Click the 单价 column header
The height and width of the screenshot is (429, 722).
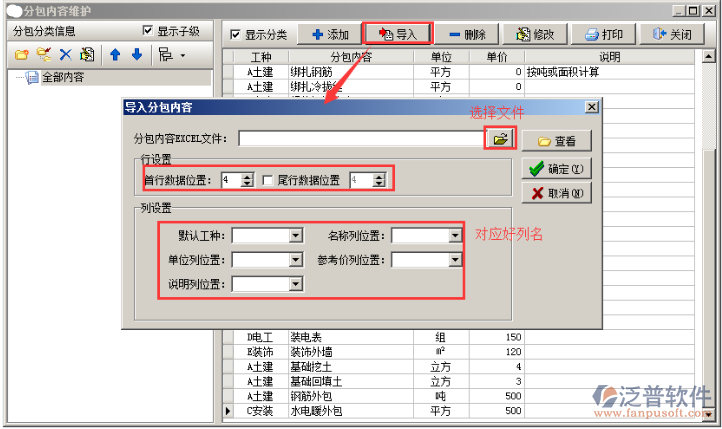coord(497,57)
